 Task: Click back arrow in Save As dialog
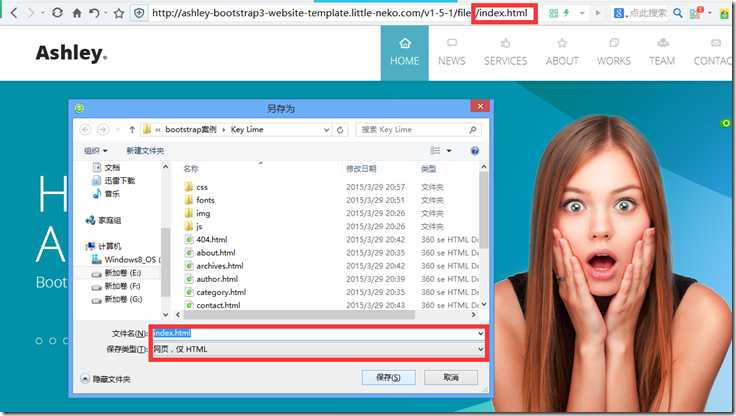click(x=85, y=130)
